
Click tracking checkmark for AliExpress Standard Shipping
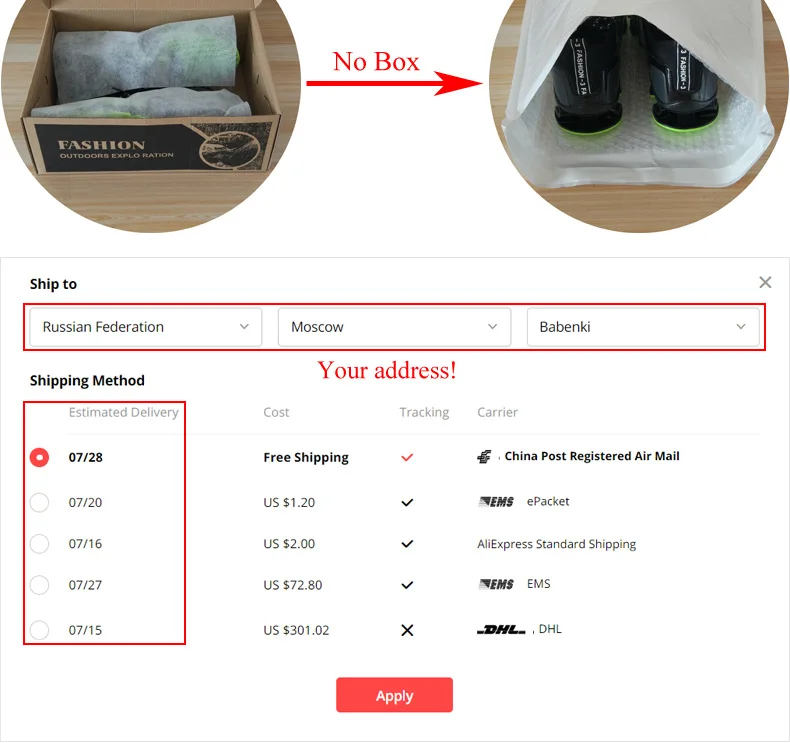point(407,544)
